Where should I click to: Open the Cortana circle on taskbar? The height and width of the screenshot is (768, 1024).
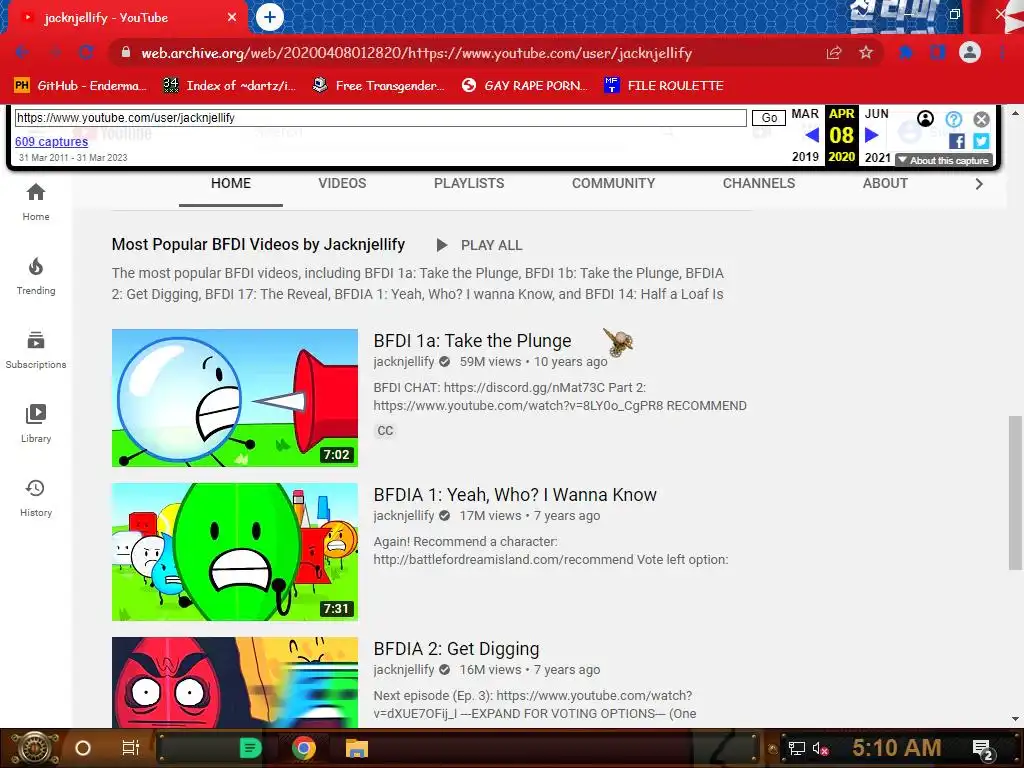click(83, 748)
